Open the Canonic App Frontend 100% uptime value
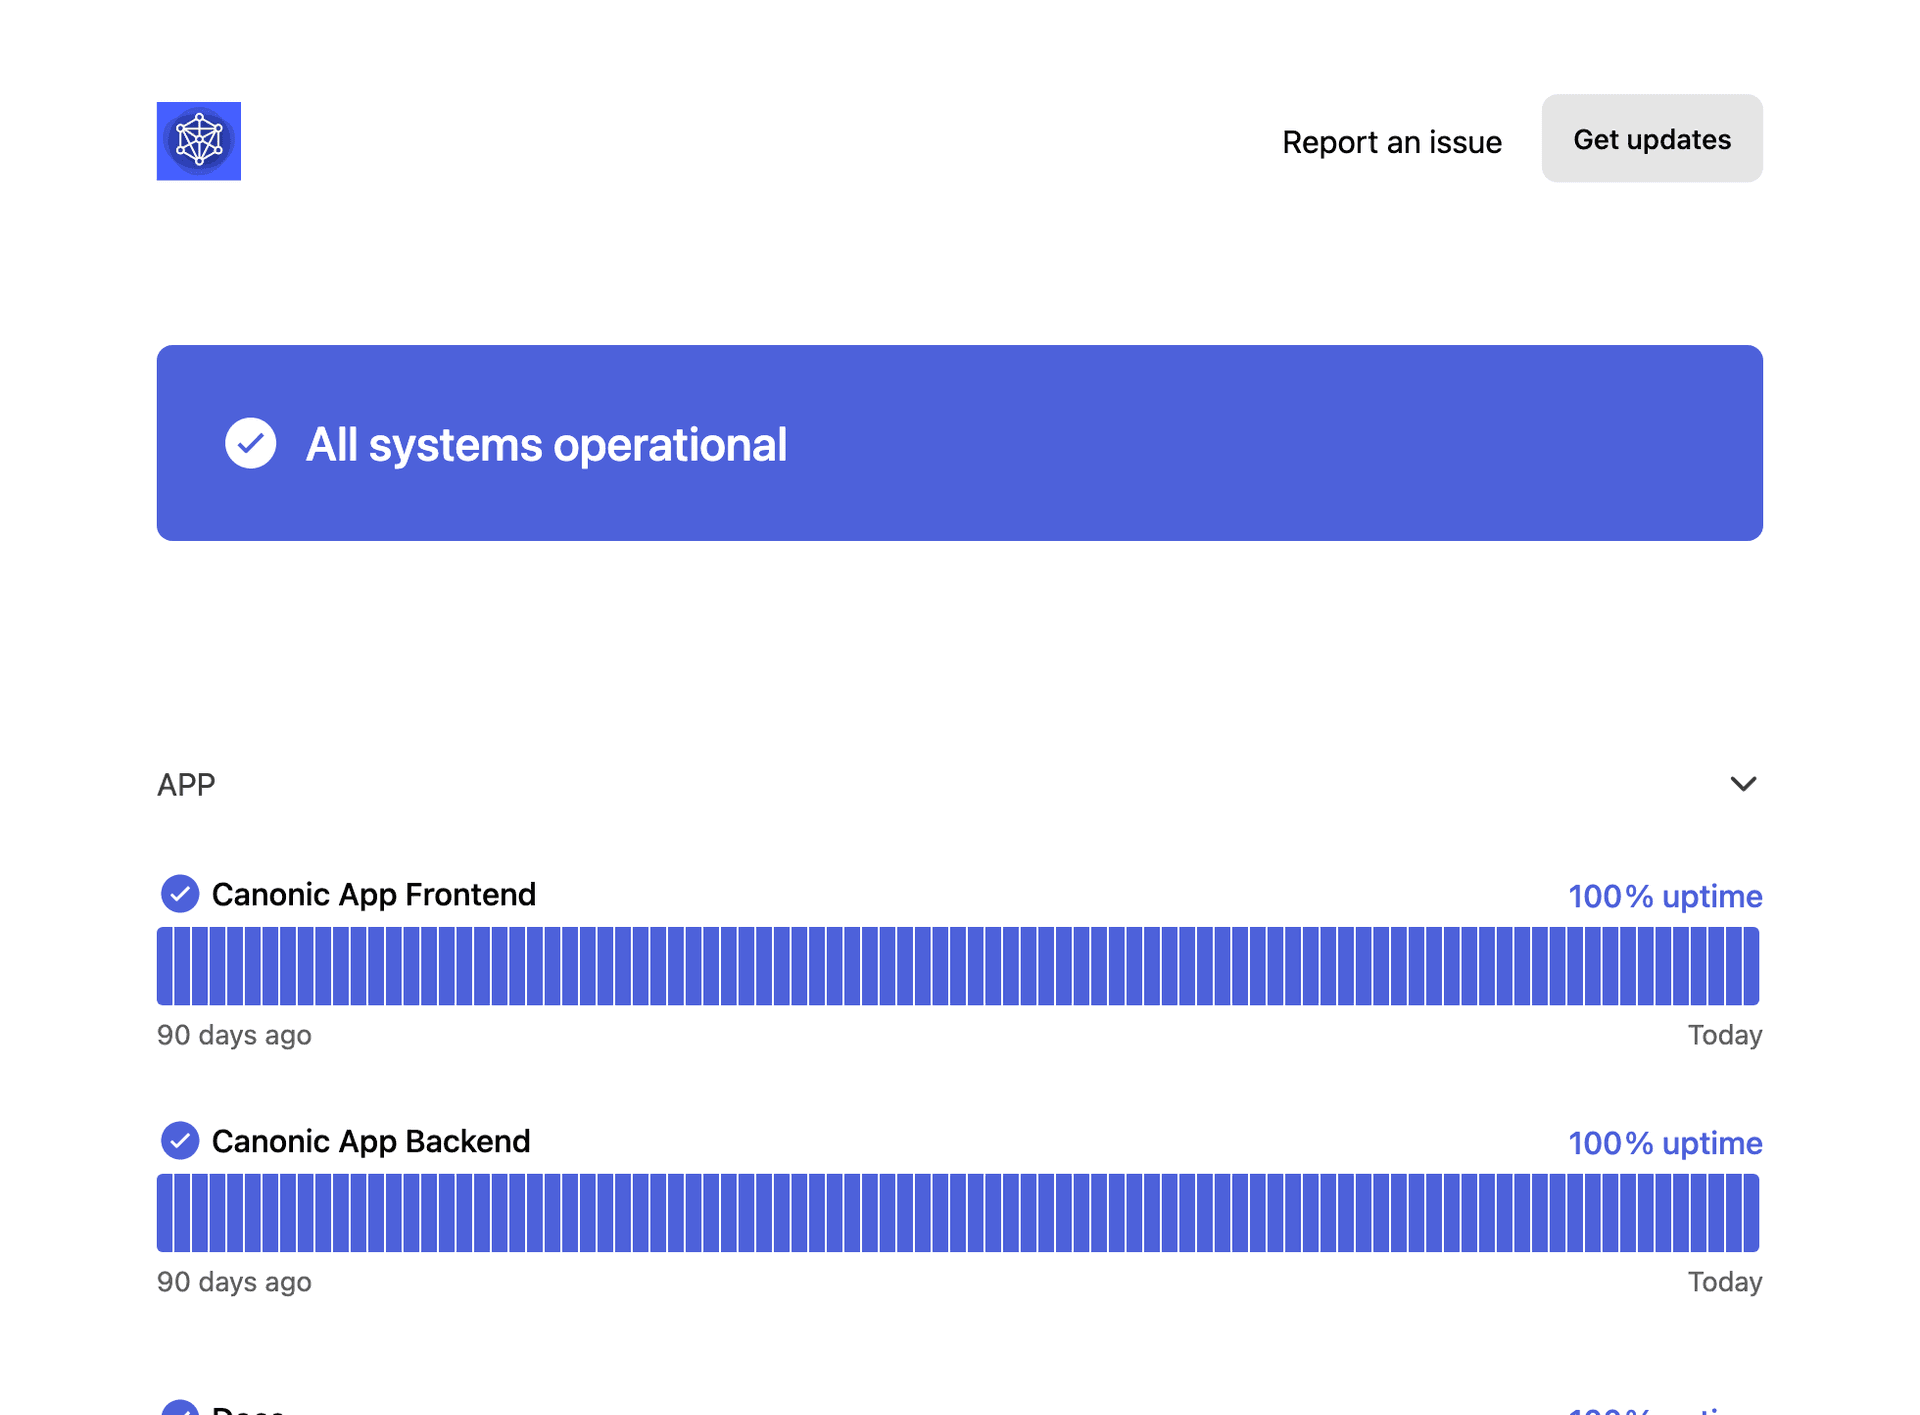The image size is (1920, 1415). click(x=1665, y=896)
